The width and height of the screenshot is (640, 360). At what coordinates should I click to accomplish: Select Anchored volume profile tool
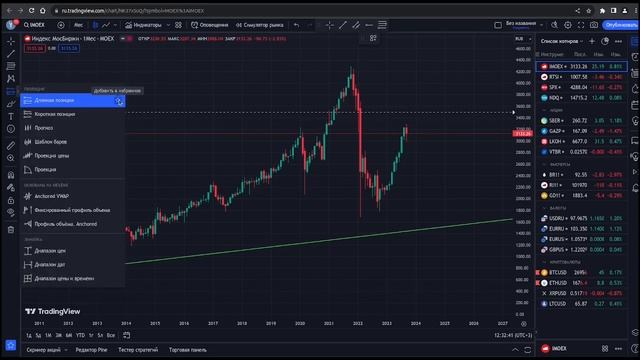click(73, 224)
